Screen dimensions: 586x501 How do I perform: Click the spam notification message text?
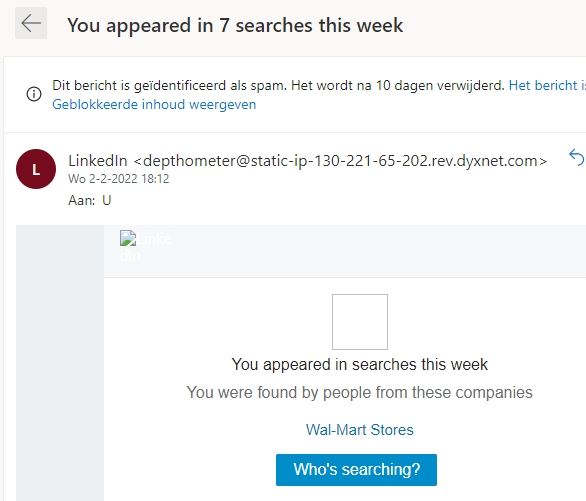pos(278,86)
